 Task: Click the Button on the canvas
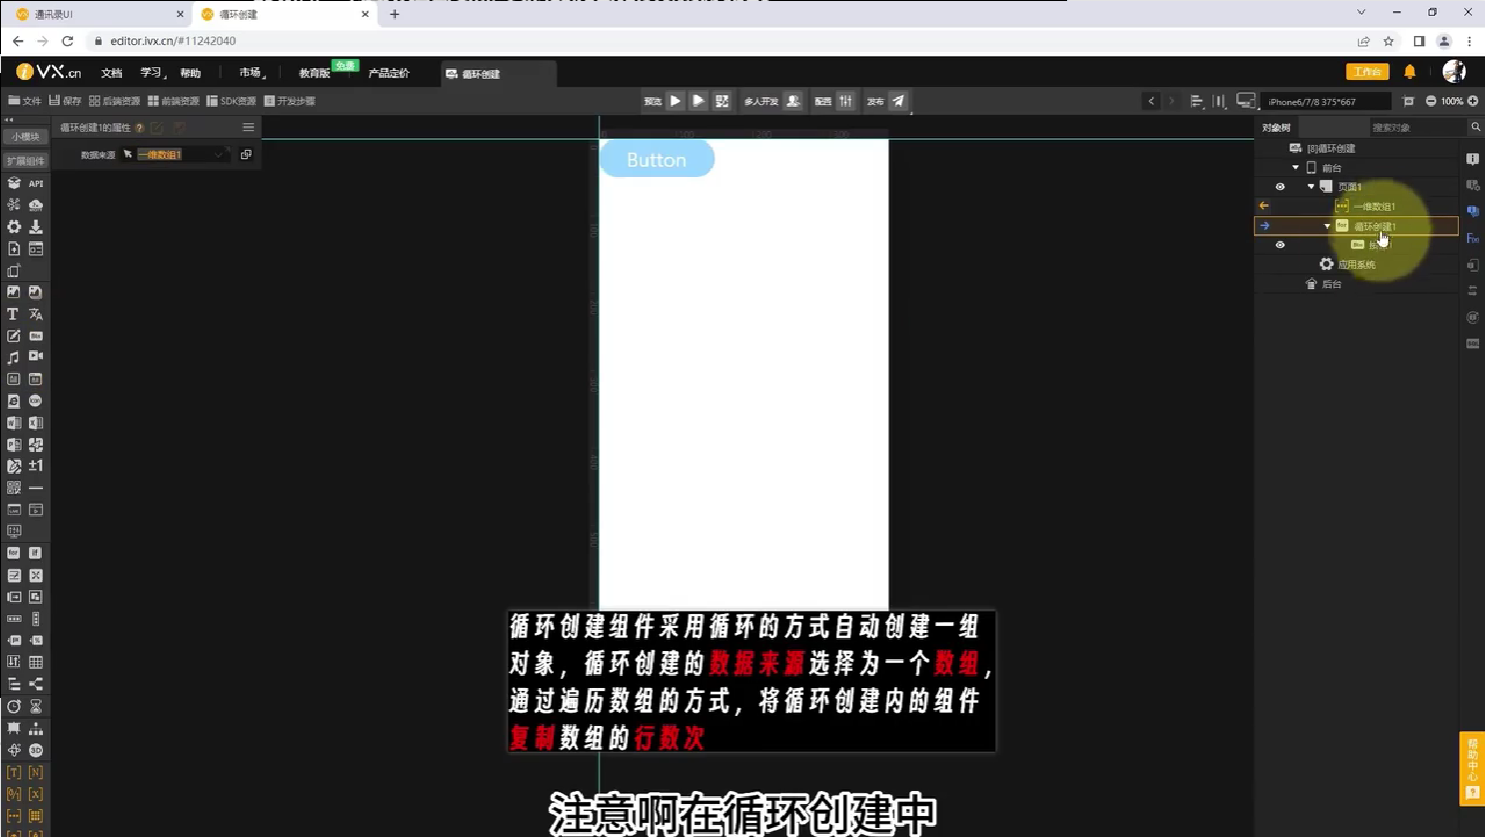[x=657, y=159]
